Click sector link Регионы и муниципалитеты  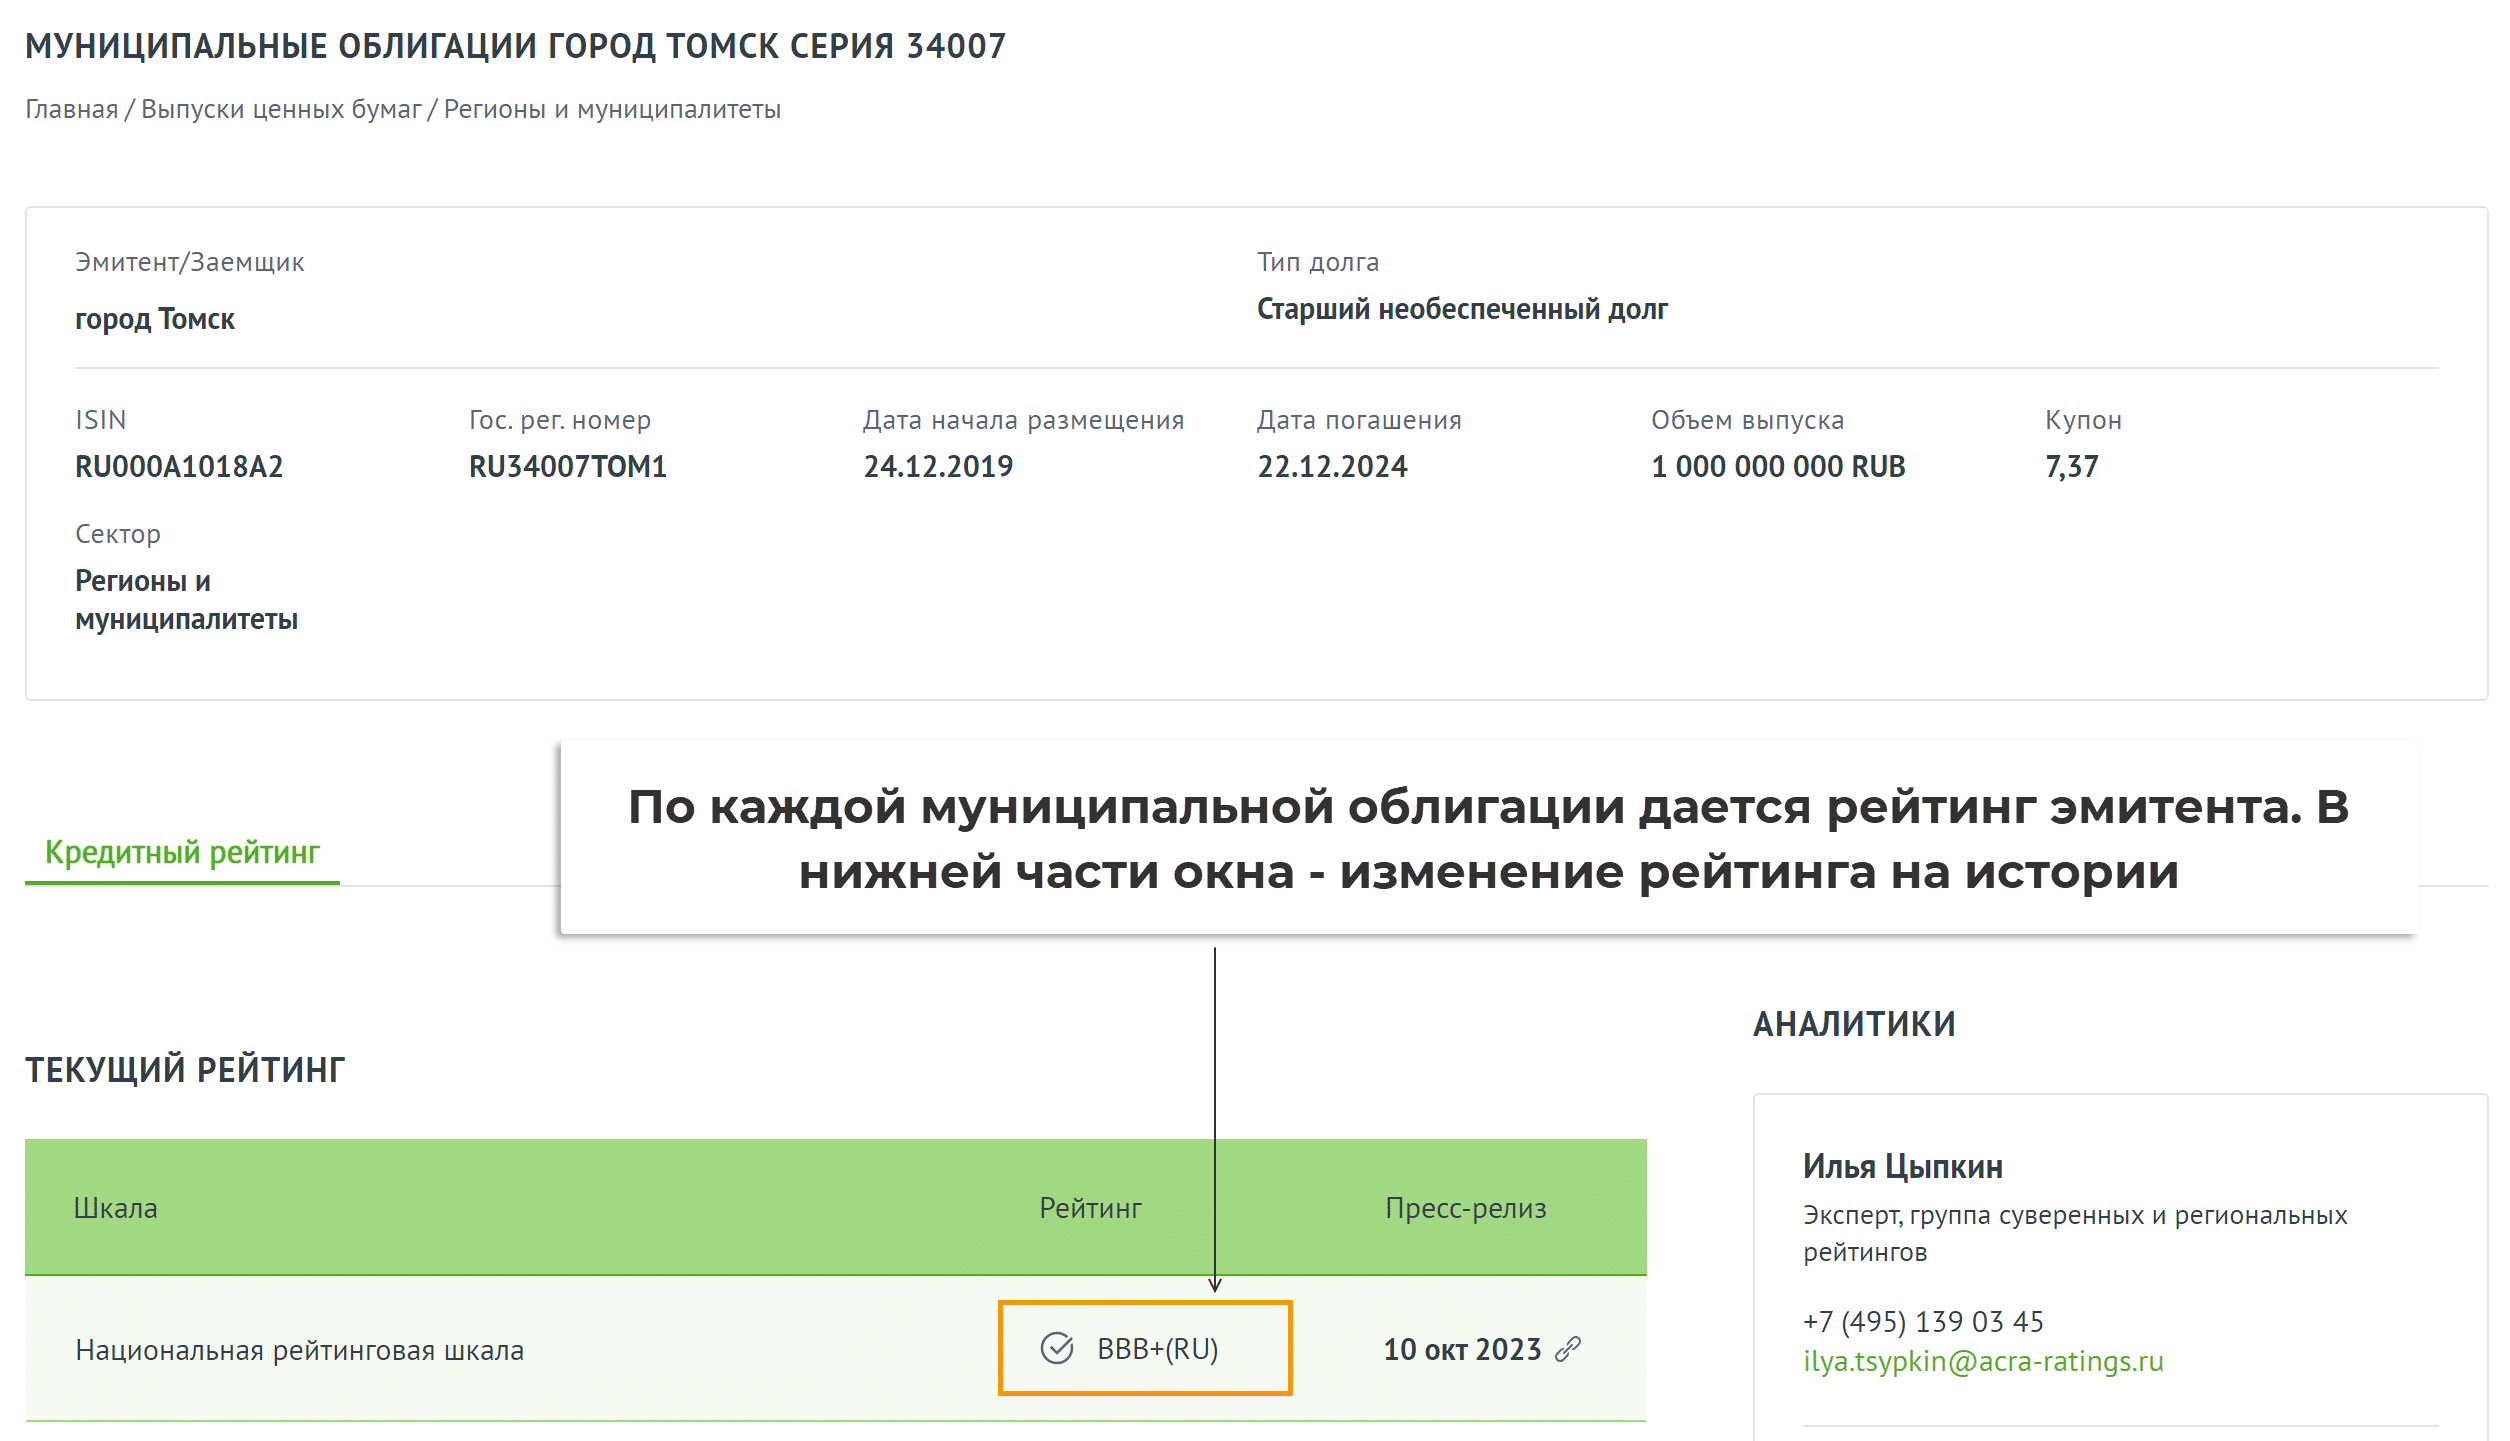[186, 600]
